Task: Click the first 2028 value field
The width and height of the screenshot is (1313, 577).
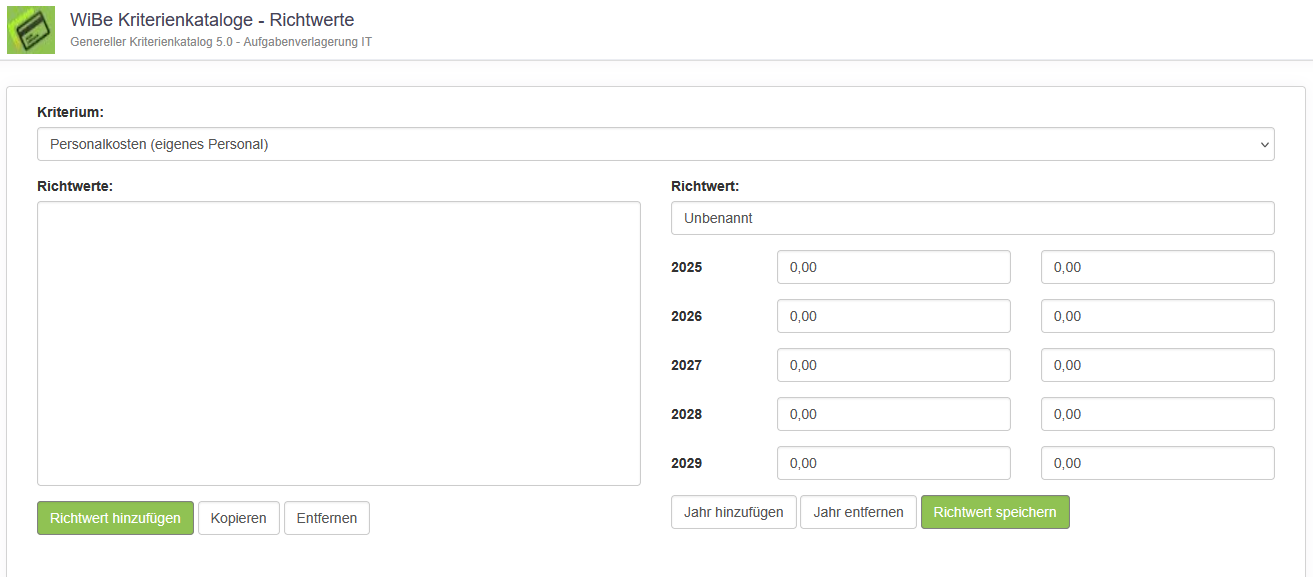Action: click(893, 414)
